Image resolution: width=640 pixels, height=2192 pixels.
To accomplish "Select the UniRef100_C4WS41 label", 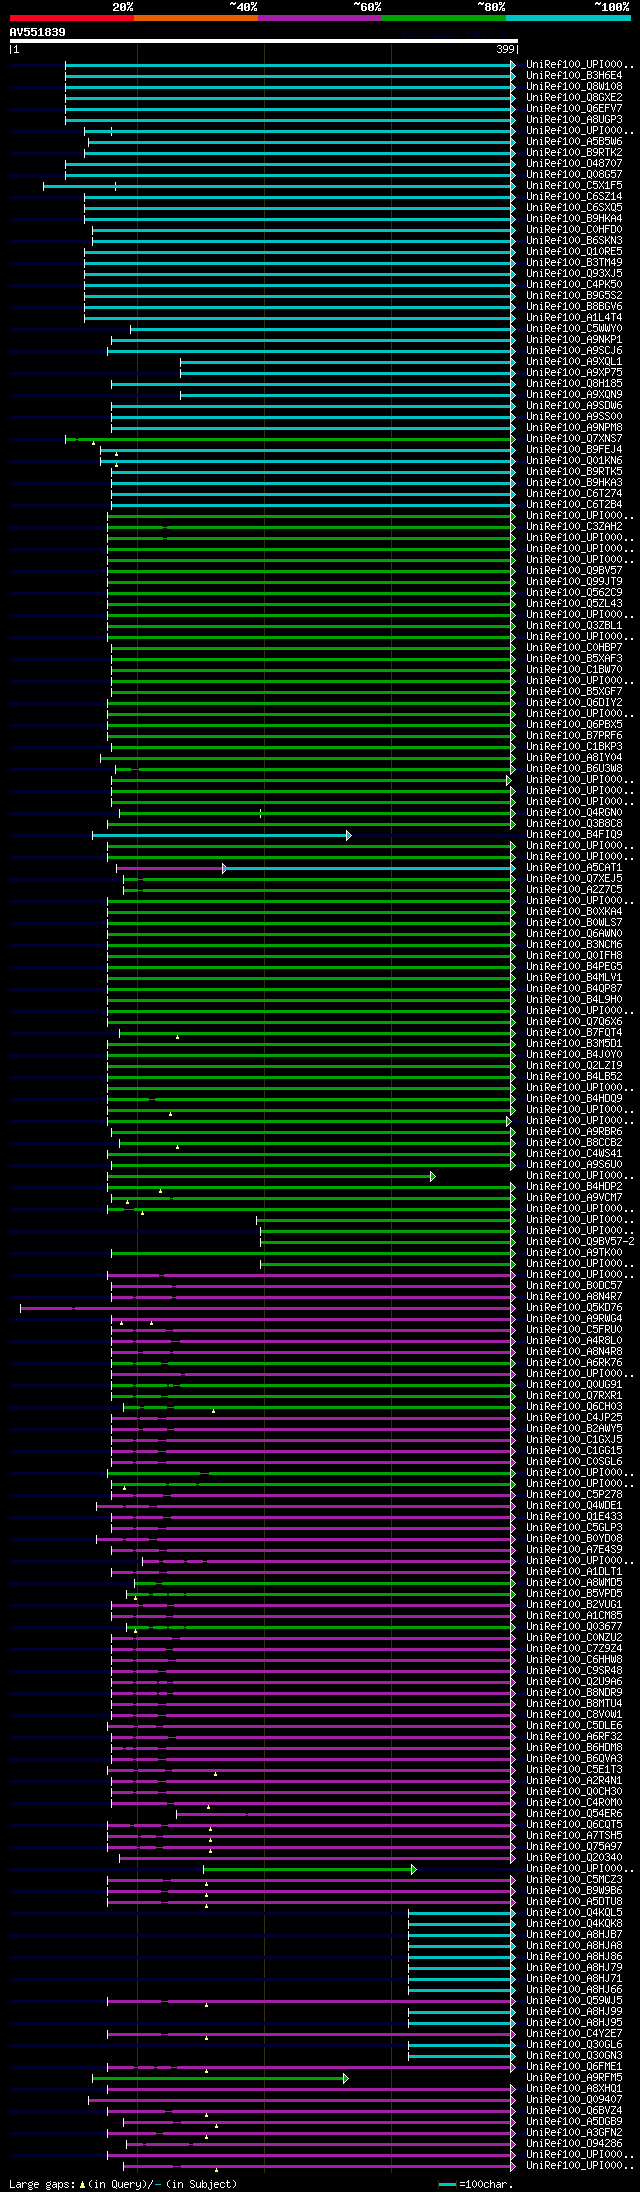I will (574, 1153).
